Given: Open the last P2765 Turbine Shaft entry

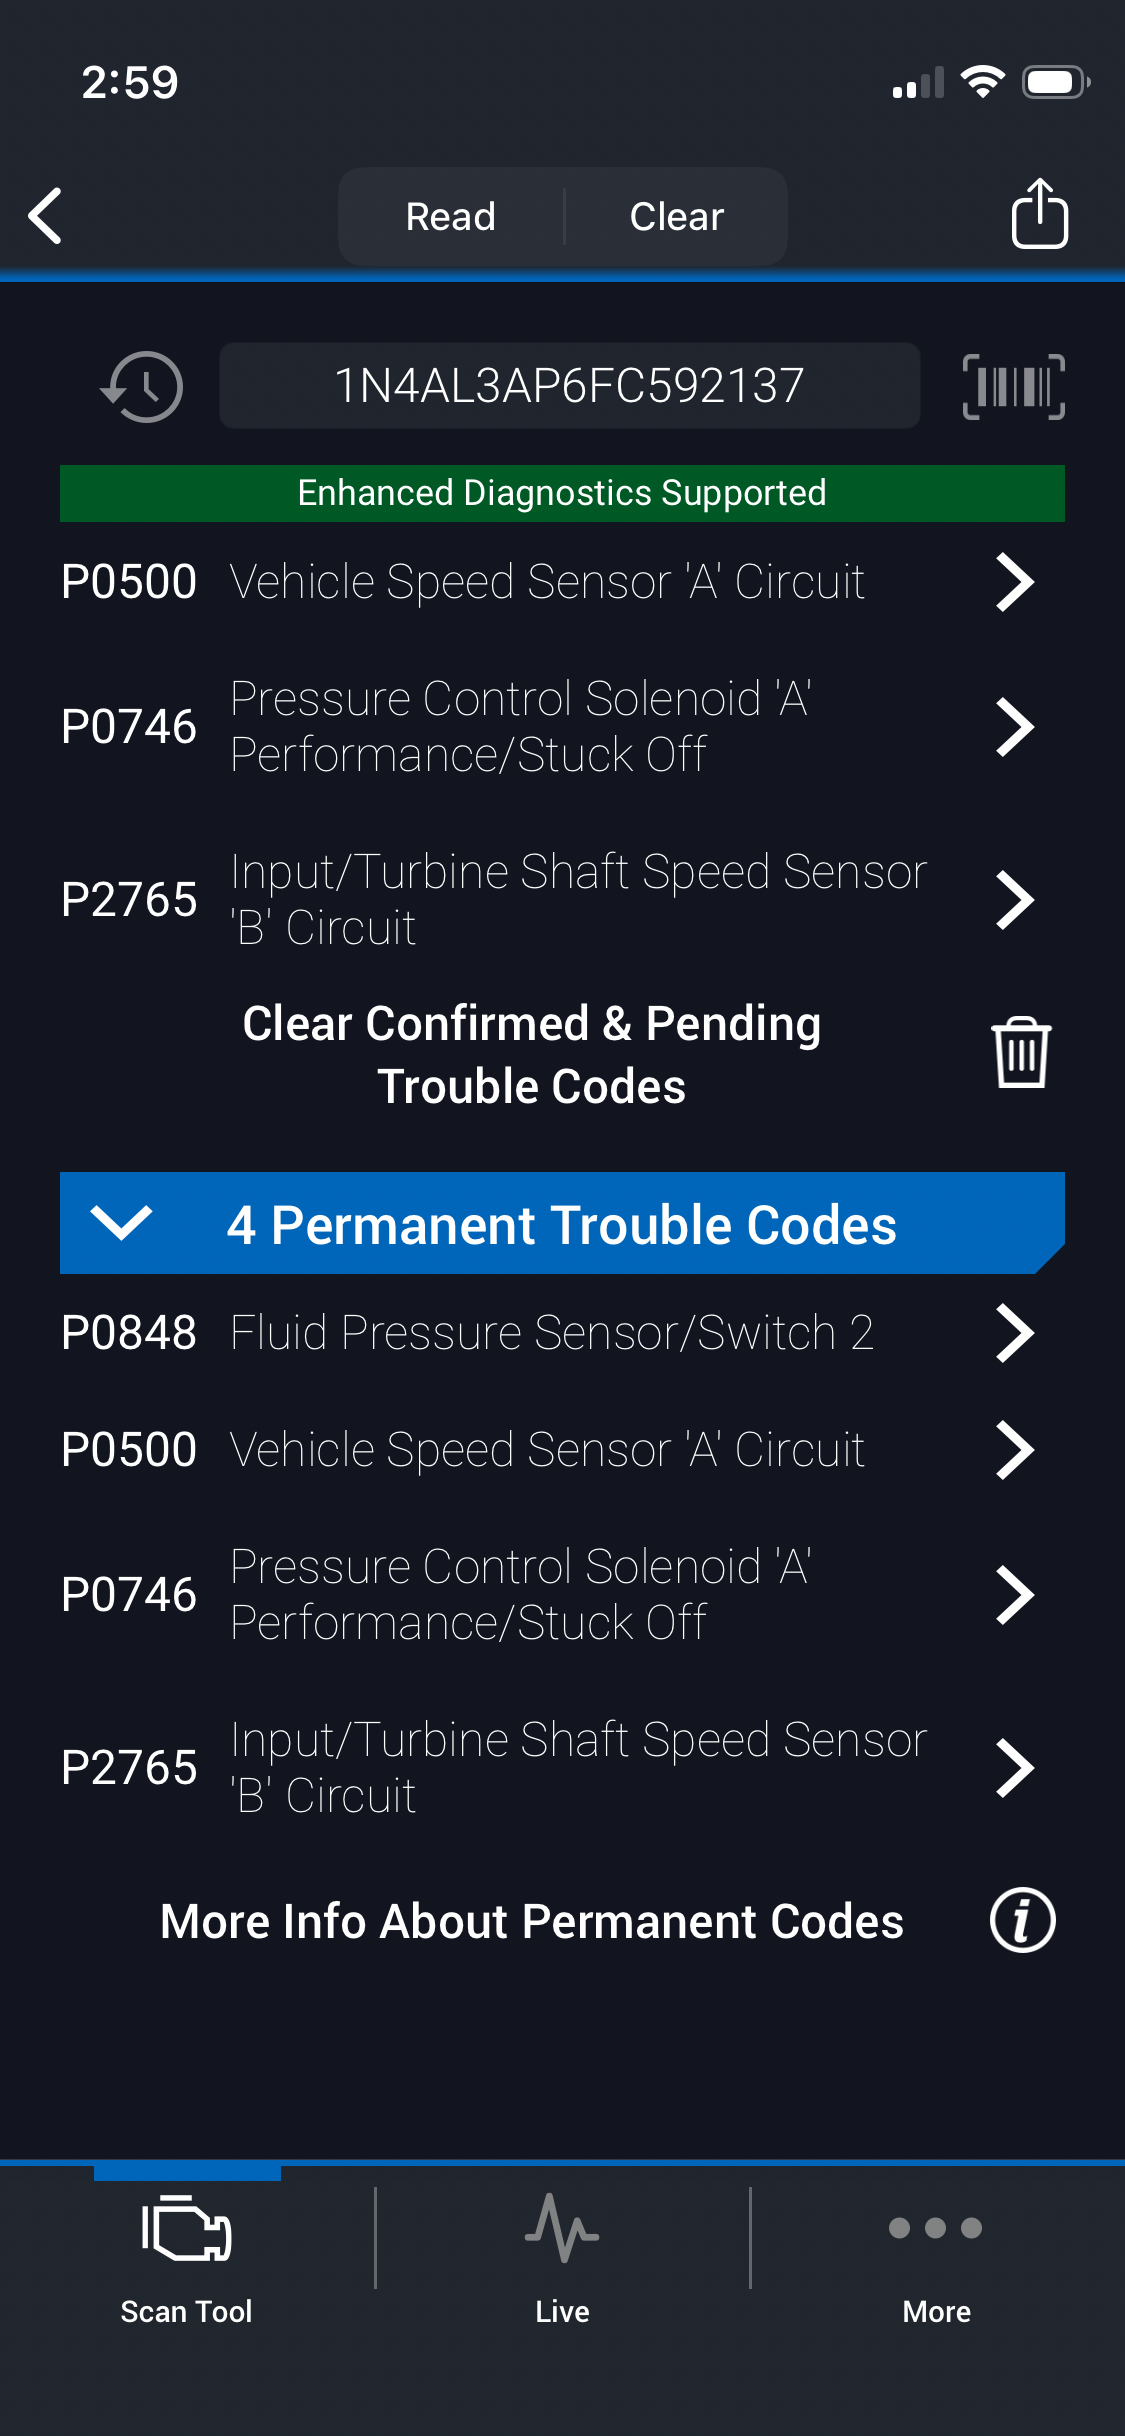Looking at the screenshot, I should [x=546, y=1767].
